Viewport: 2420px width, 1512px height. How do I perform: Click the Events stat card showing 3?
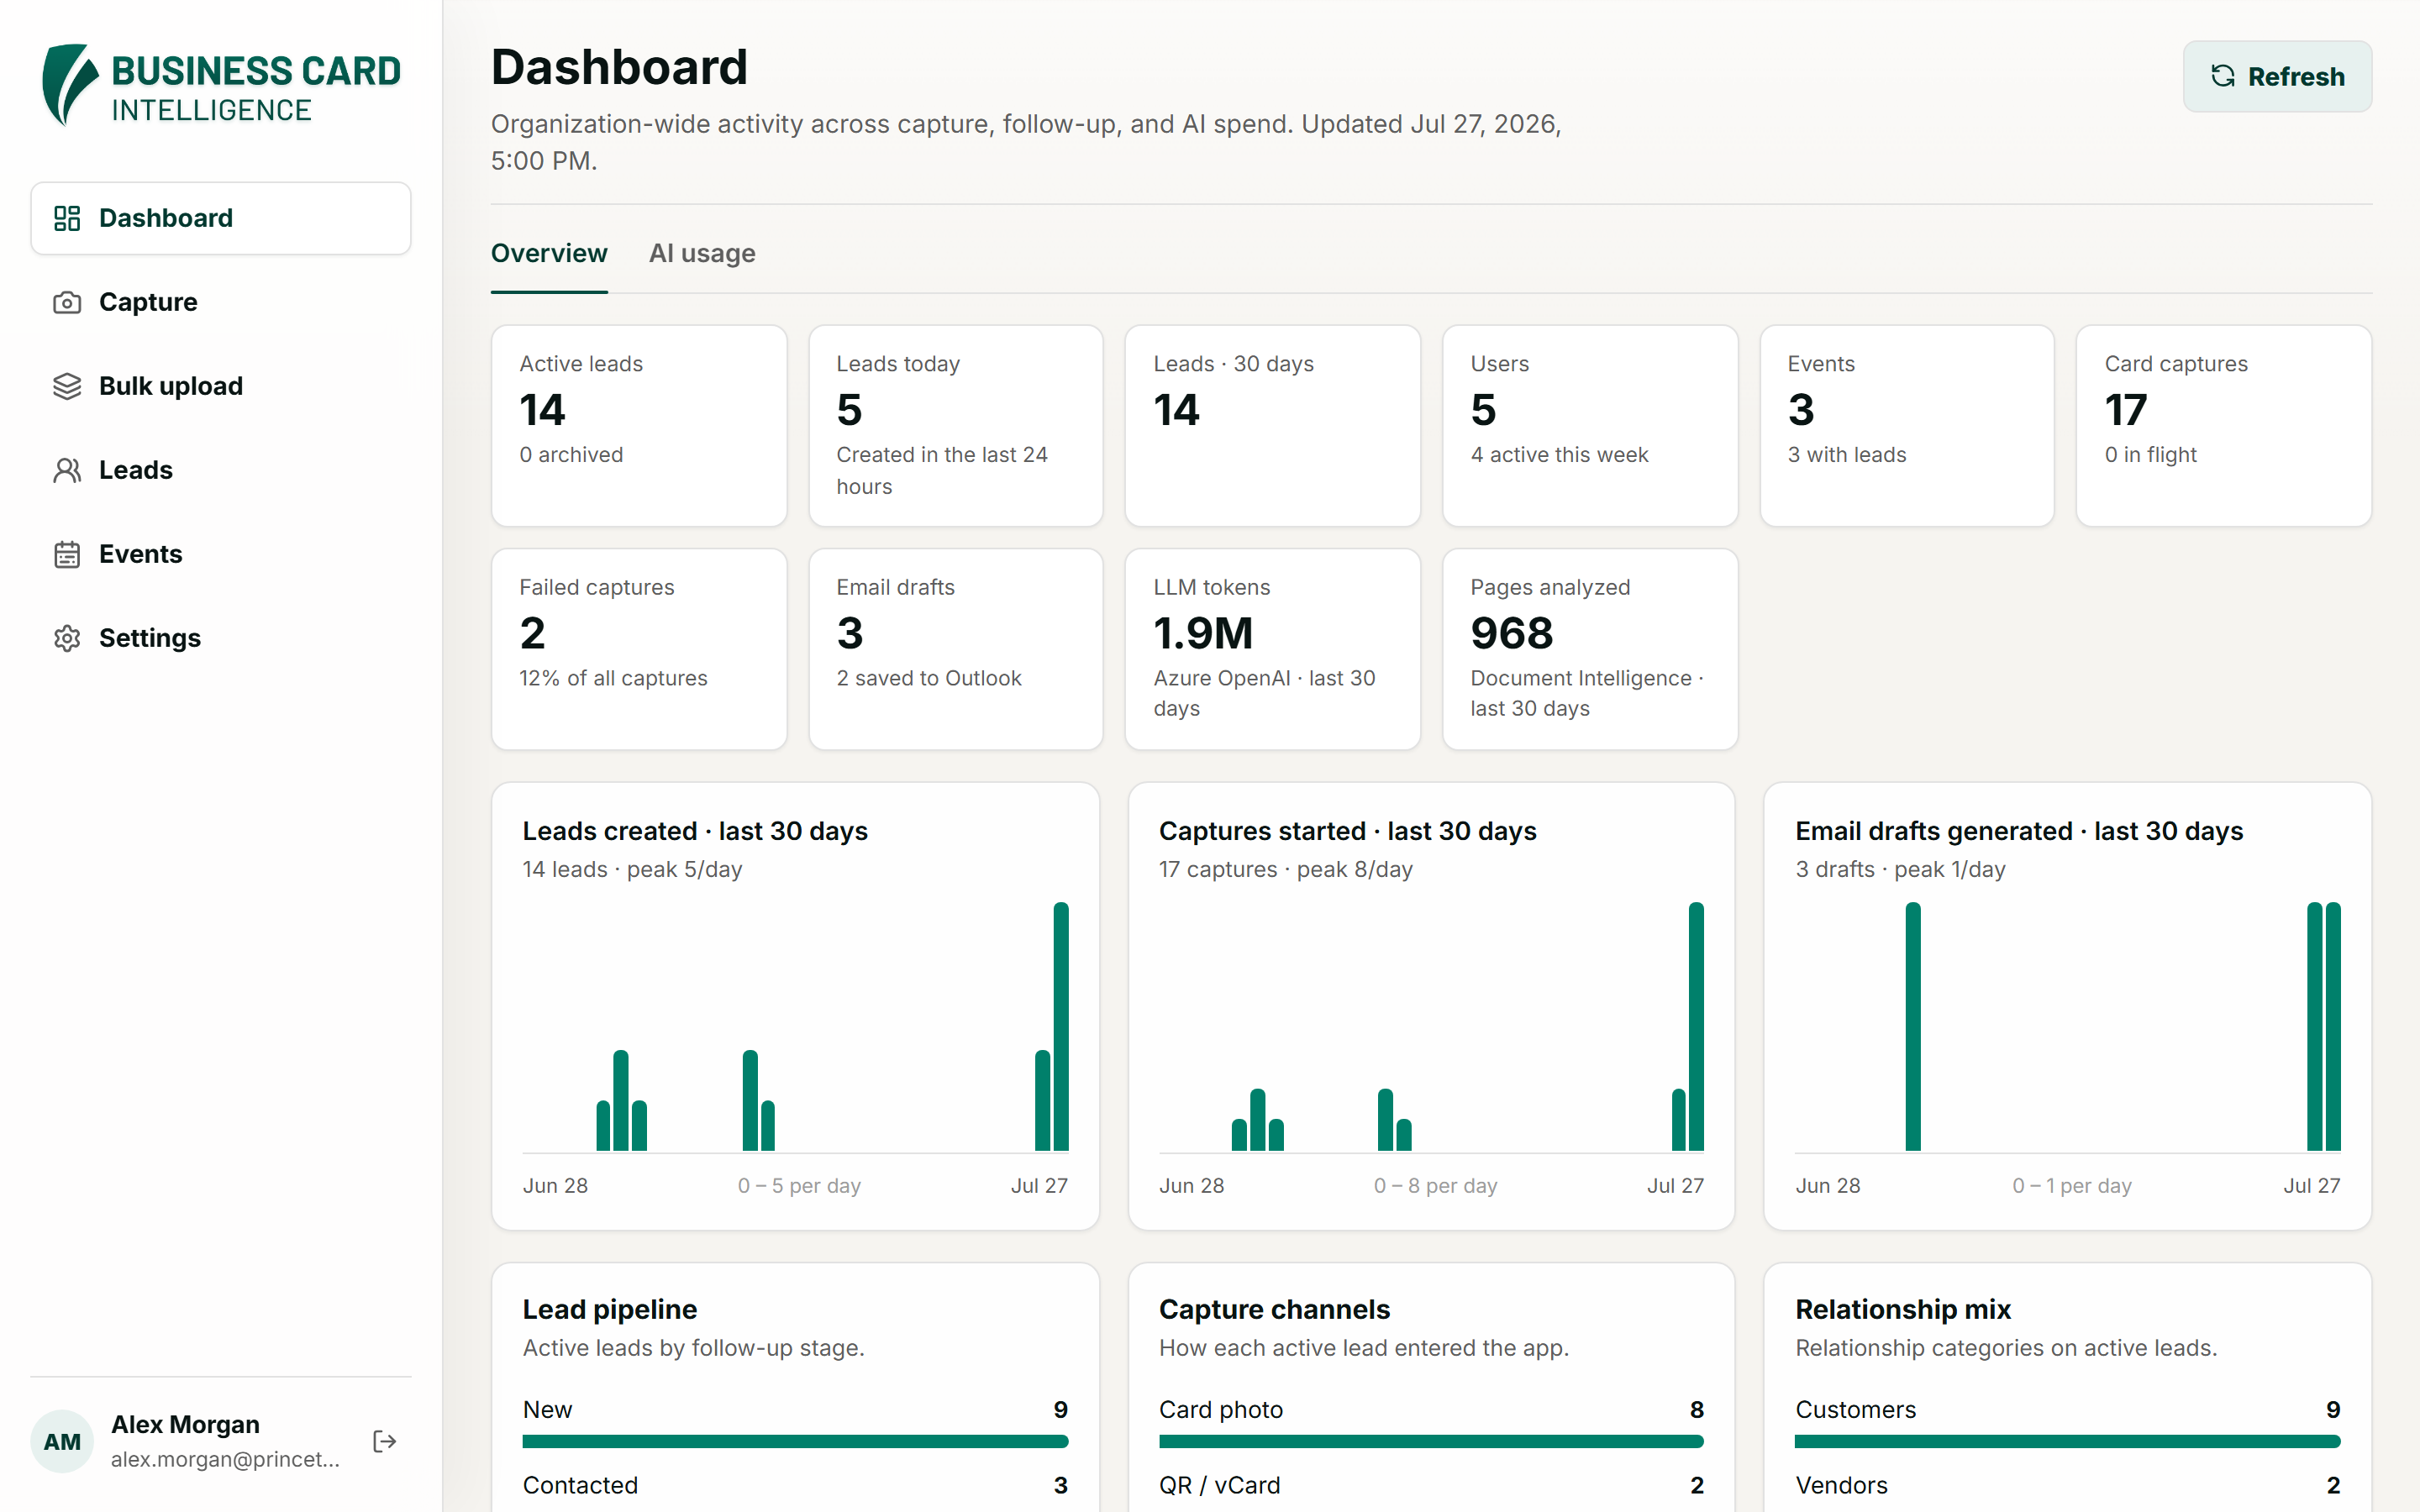[1907, 425]
